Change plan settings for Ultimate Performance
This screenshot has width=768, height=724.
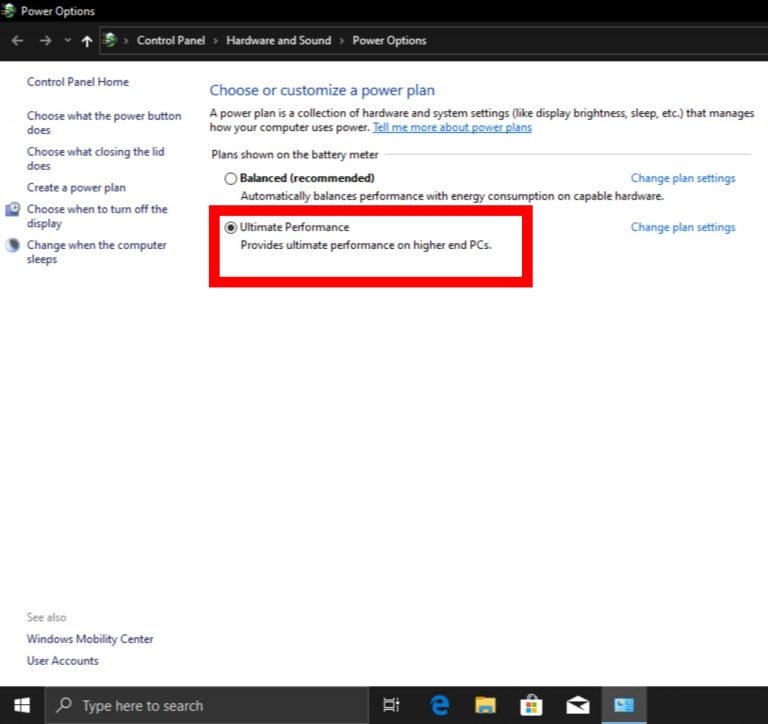683,227
